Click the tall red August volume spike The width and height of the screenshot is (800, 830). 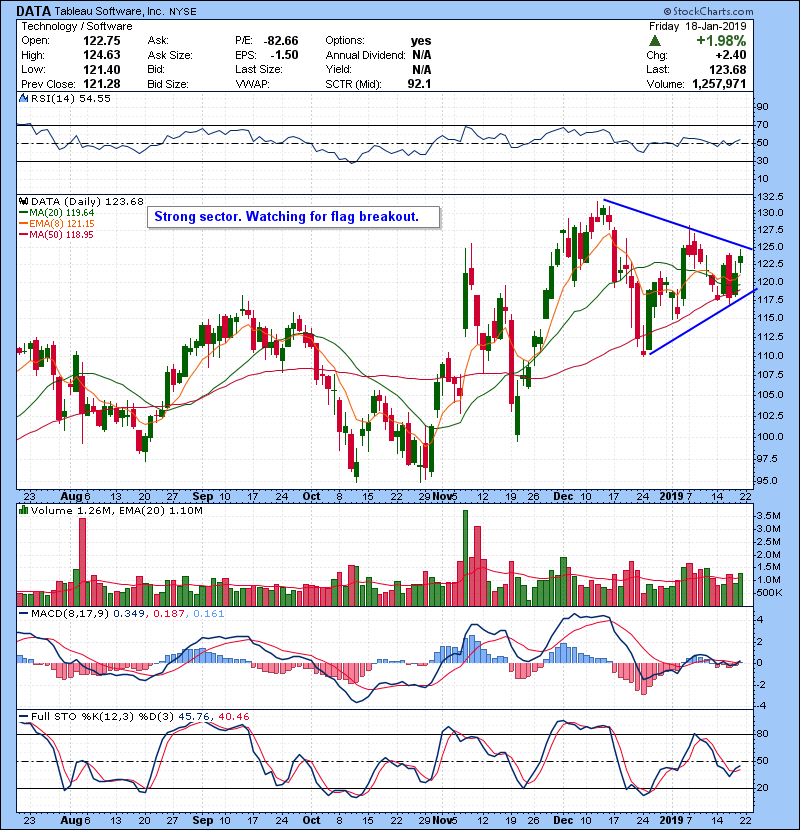82,562
